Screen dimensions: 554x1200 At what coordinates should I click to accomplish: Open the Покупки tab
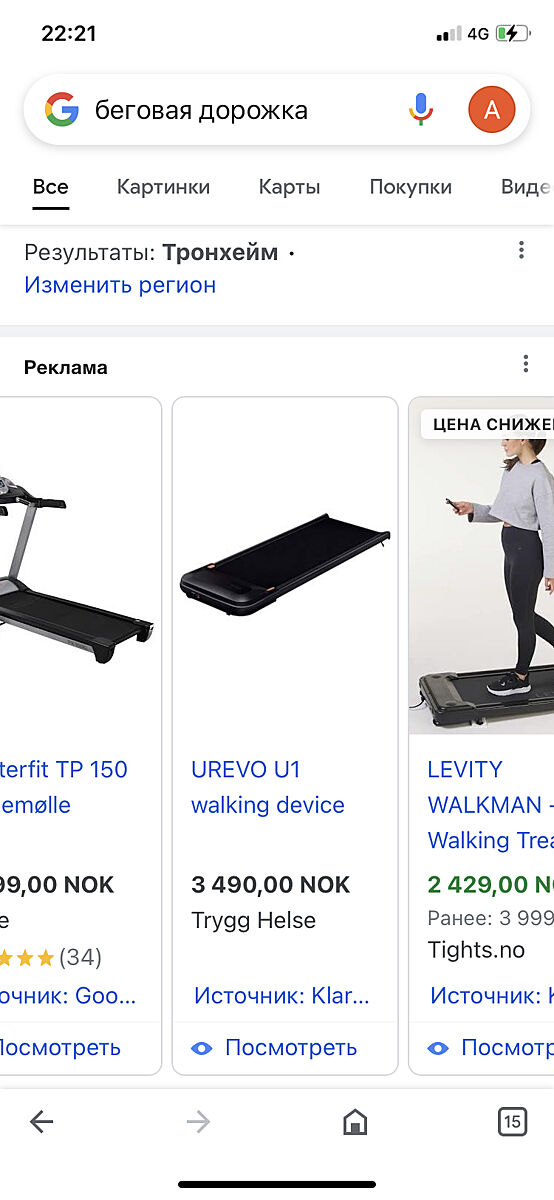(411, 187)
